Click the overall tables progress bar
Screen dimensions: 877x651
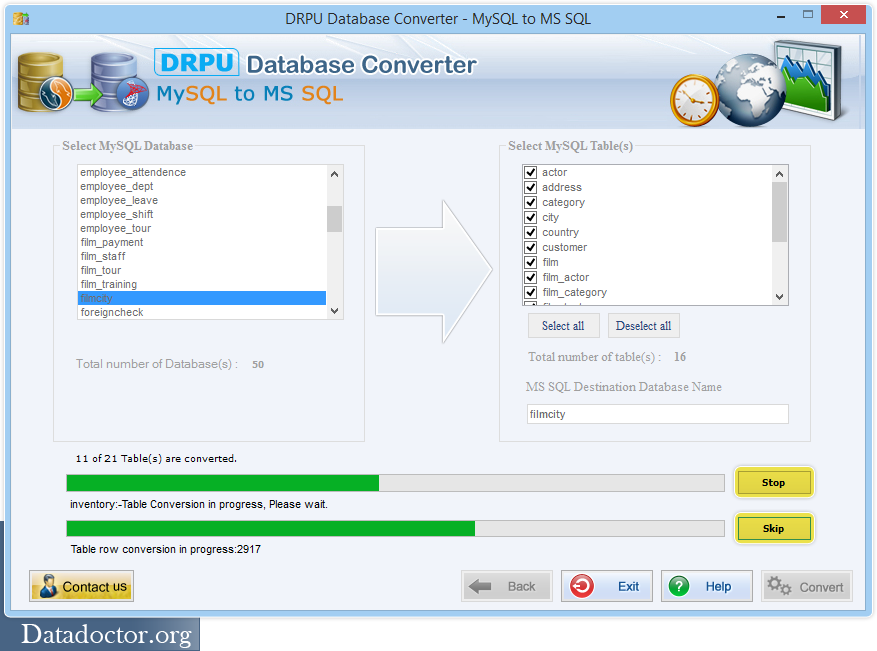[x=395, y=483]
